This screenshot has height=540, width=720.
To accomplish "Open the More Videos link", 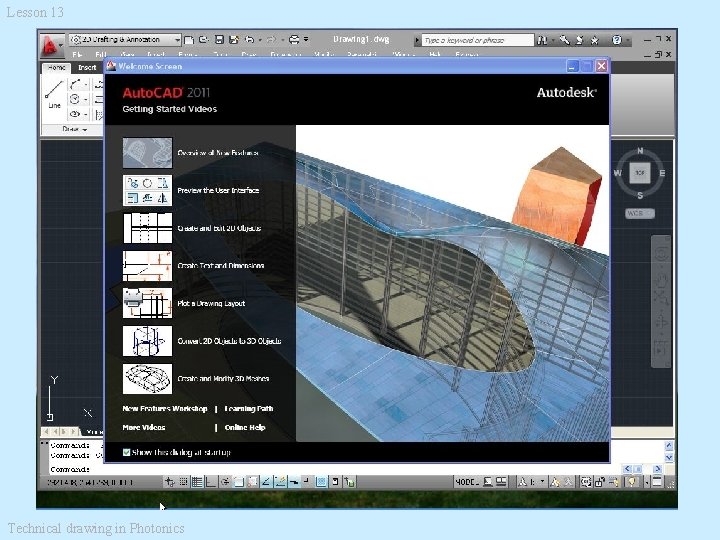I will coord(144,428).
